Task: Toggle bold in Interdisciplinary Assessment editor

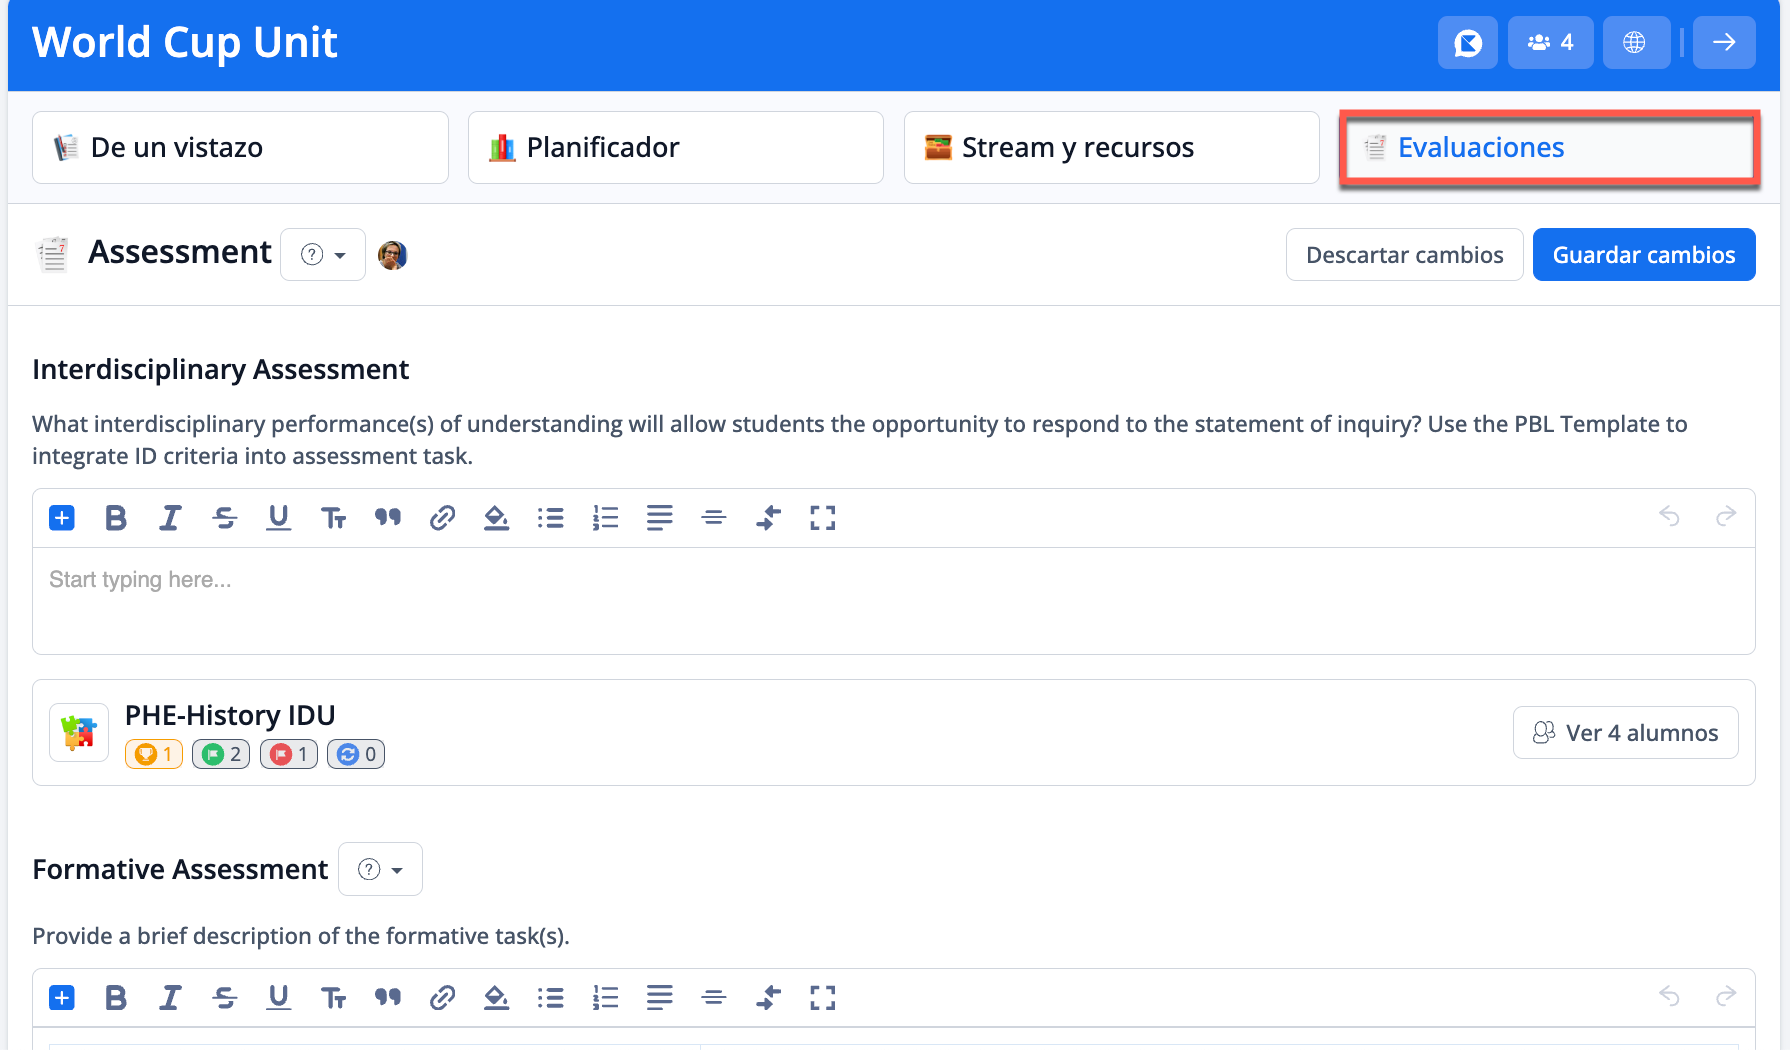Action: pos(116,518)
